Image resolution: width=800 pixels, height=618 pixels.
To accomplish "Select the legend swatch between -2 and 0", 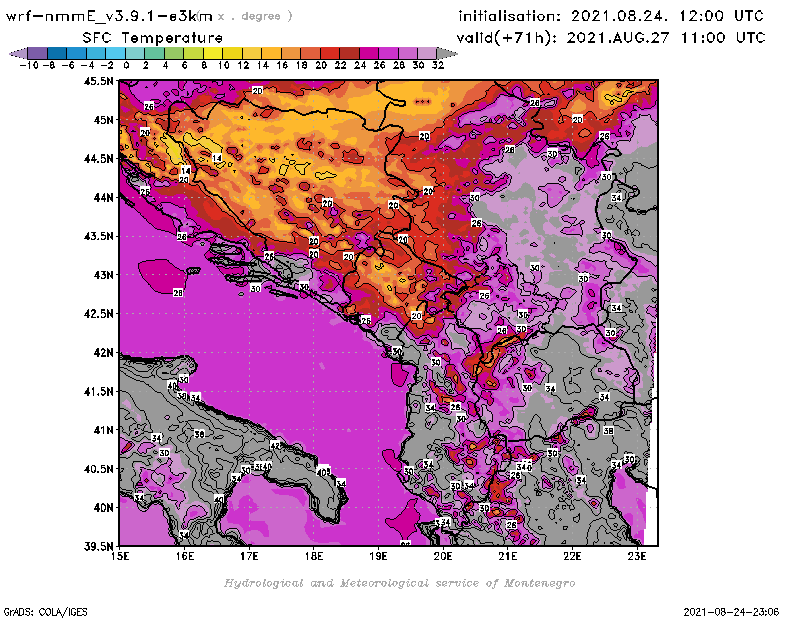I will click(x=115, y=53).
